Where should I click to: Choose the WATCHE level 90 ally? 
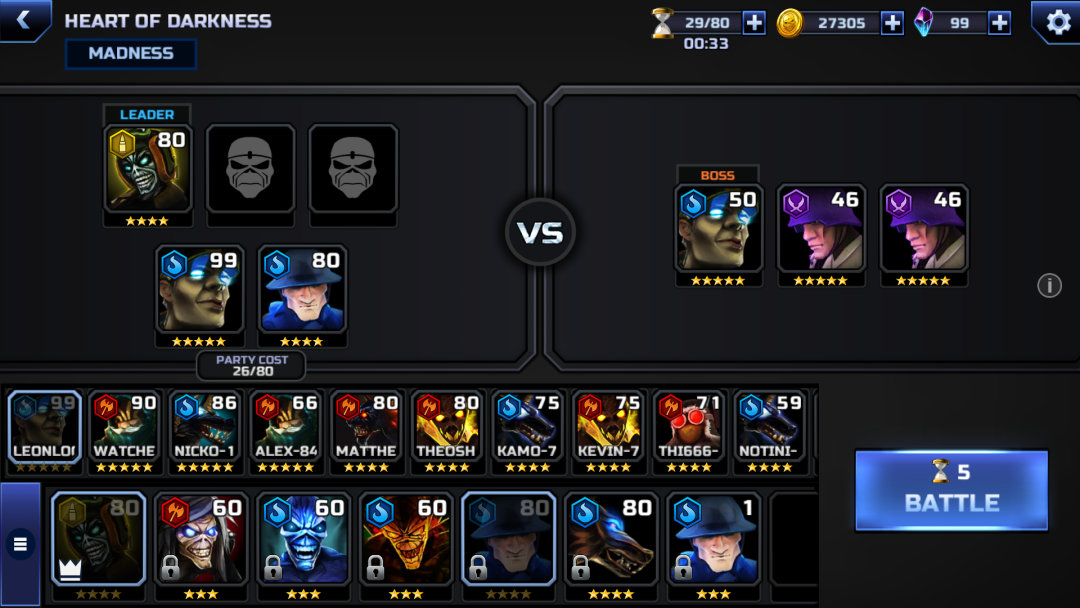point(124,432)
